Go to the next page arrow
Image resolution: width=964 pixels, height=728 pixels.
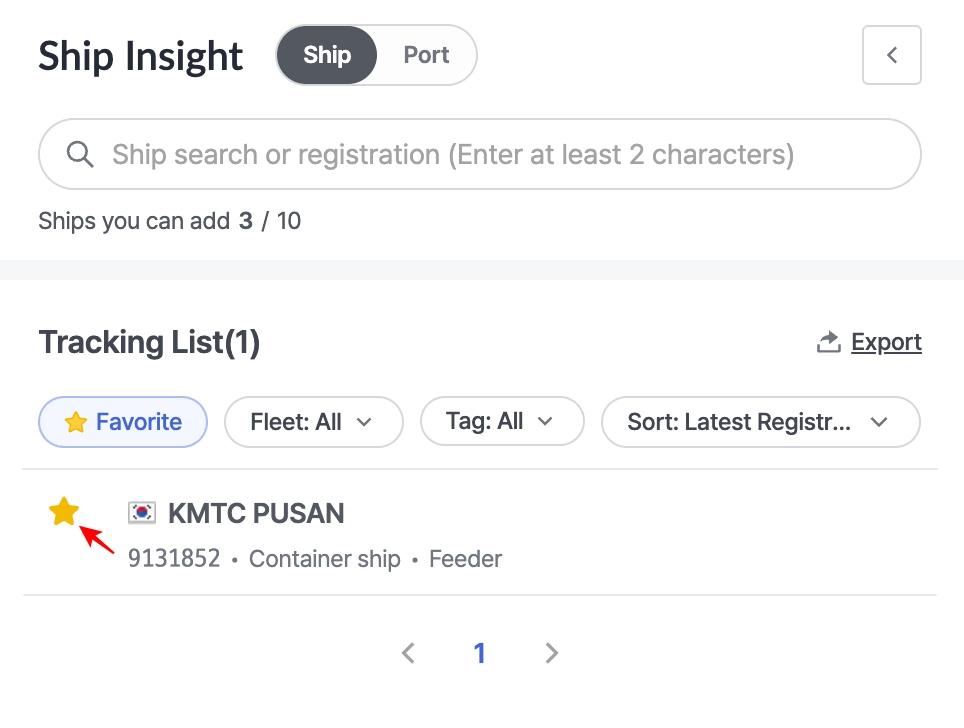click(552, 654)
